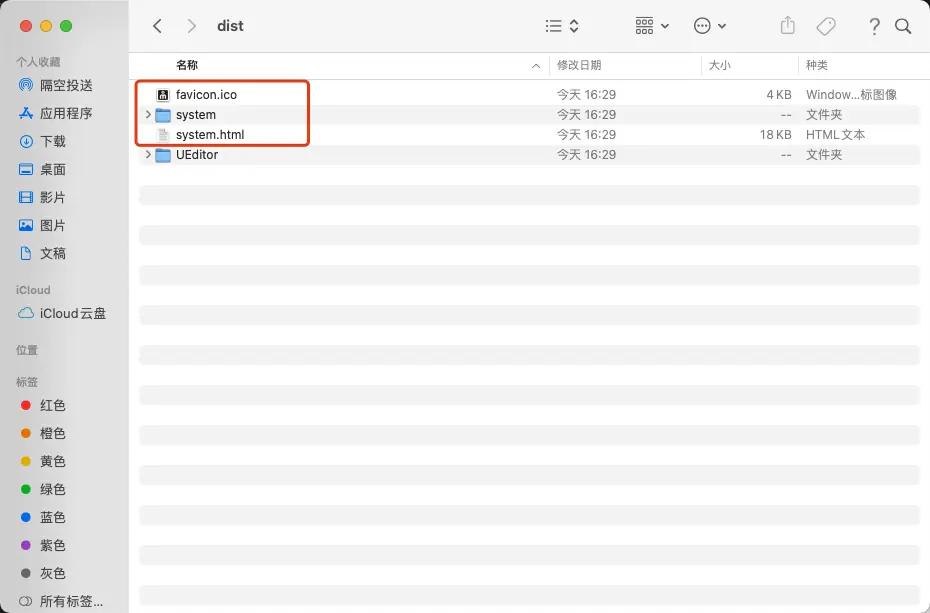The width and height of the screenshot is (930, 613).
Task: Click the tag icon in toolbar
Action: click(x=826, y=26)
